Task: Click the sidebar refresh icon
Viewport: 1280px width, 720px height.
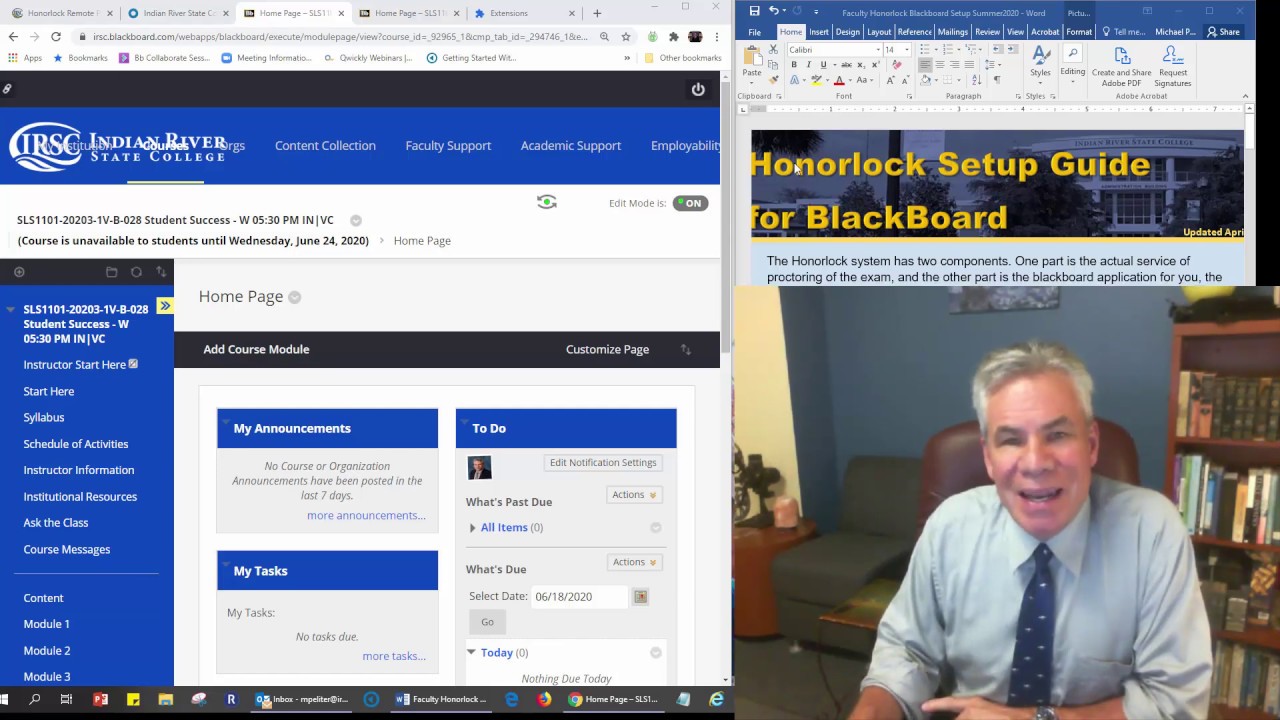Action: 136,272
